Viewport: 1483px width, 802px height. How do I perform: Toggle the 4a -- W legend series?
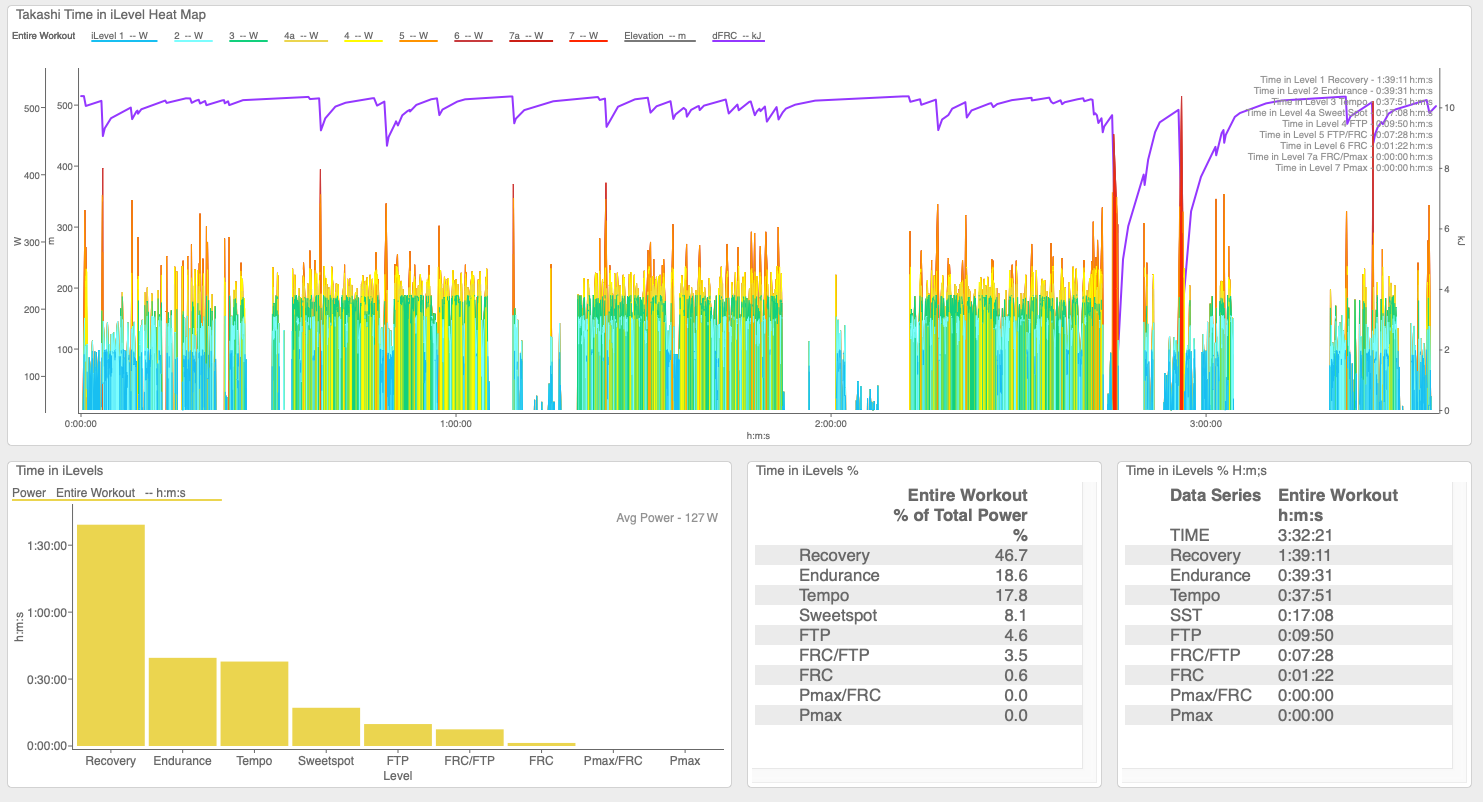click(x=305, y=36)
